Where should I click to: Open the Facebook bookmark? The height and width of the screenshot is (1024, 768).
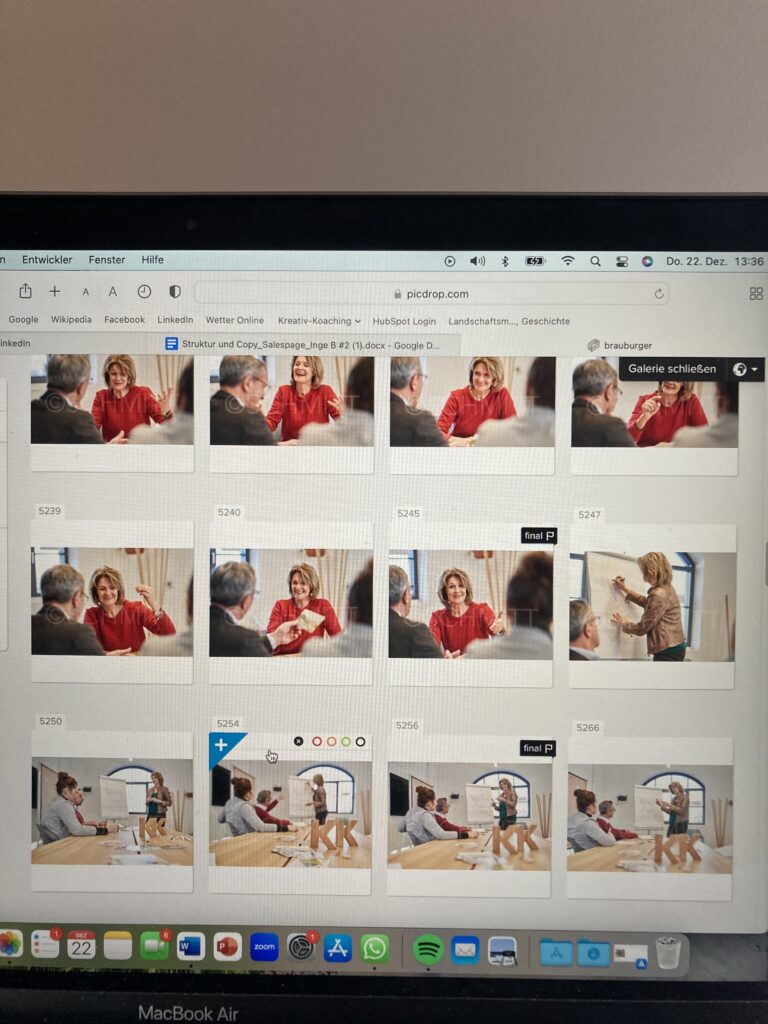[x=124, y=319]
